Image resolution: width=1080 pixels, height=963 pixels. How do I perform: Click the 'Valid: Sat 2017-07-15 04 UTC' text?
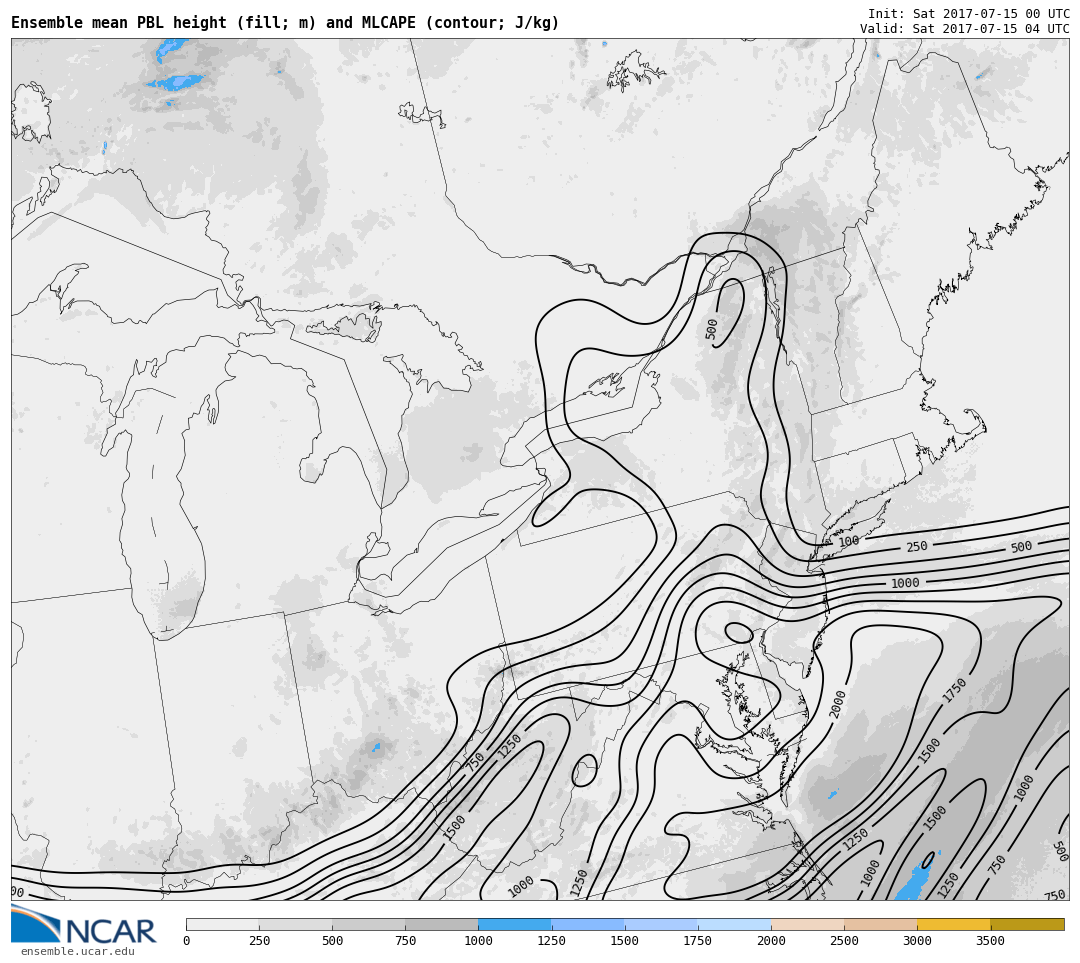(x=964, y=29)
